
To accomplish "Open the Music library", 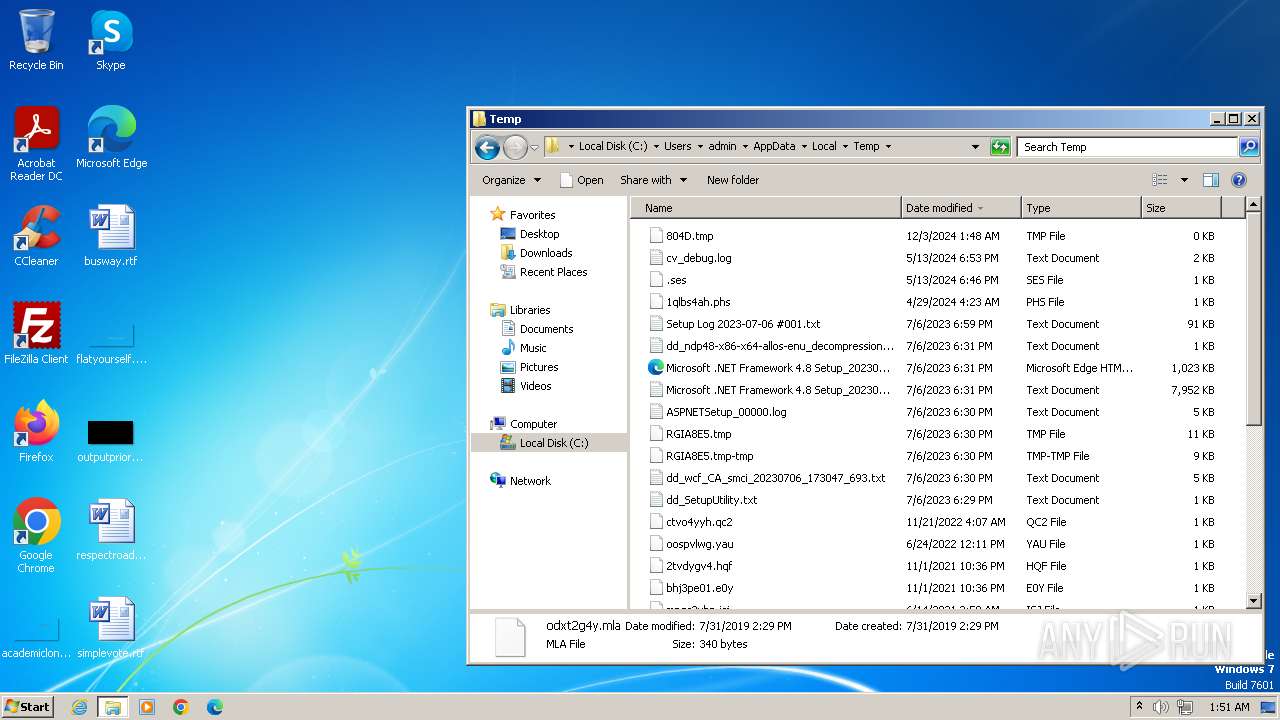I will coord(533,348).
